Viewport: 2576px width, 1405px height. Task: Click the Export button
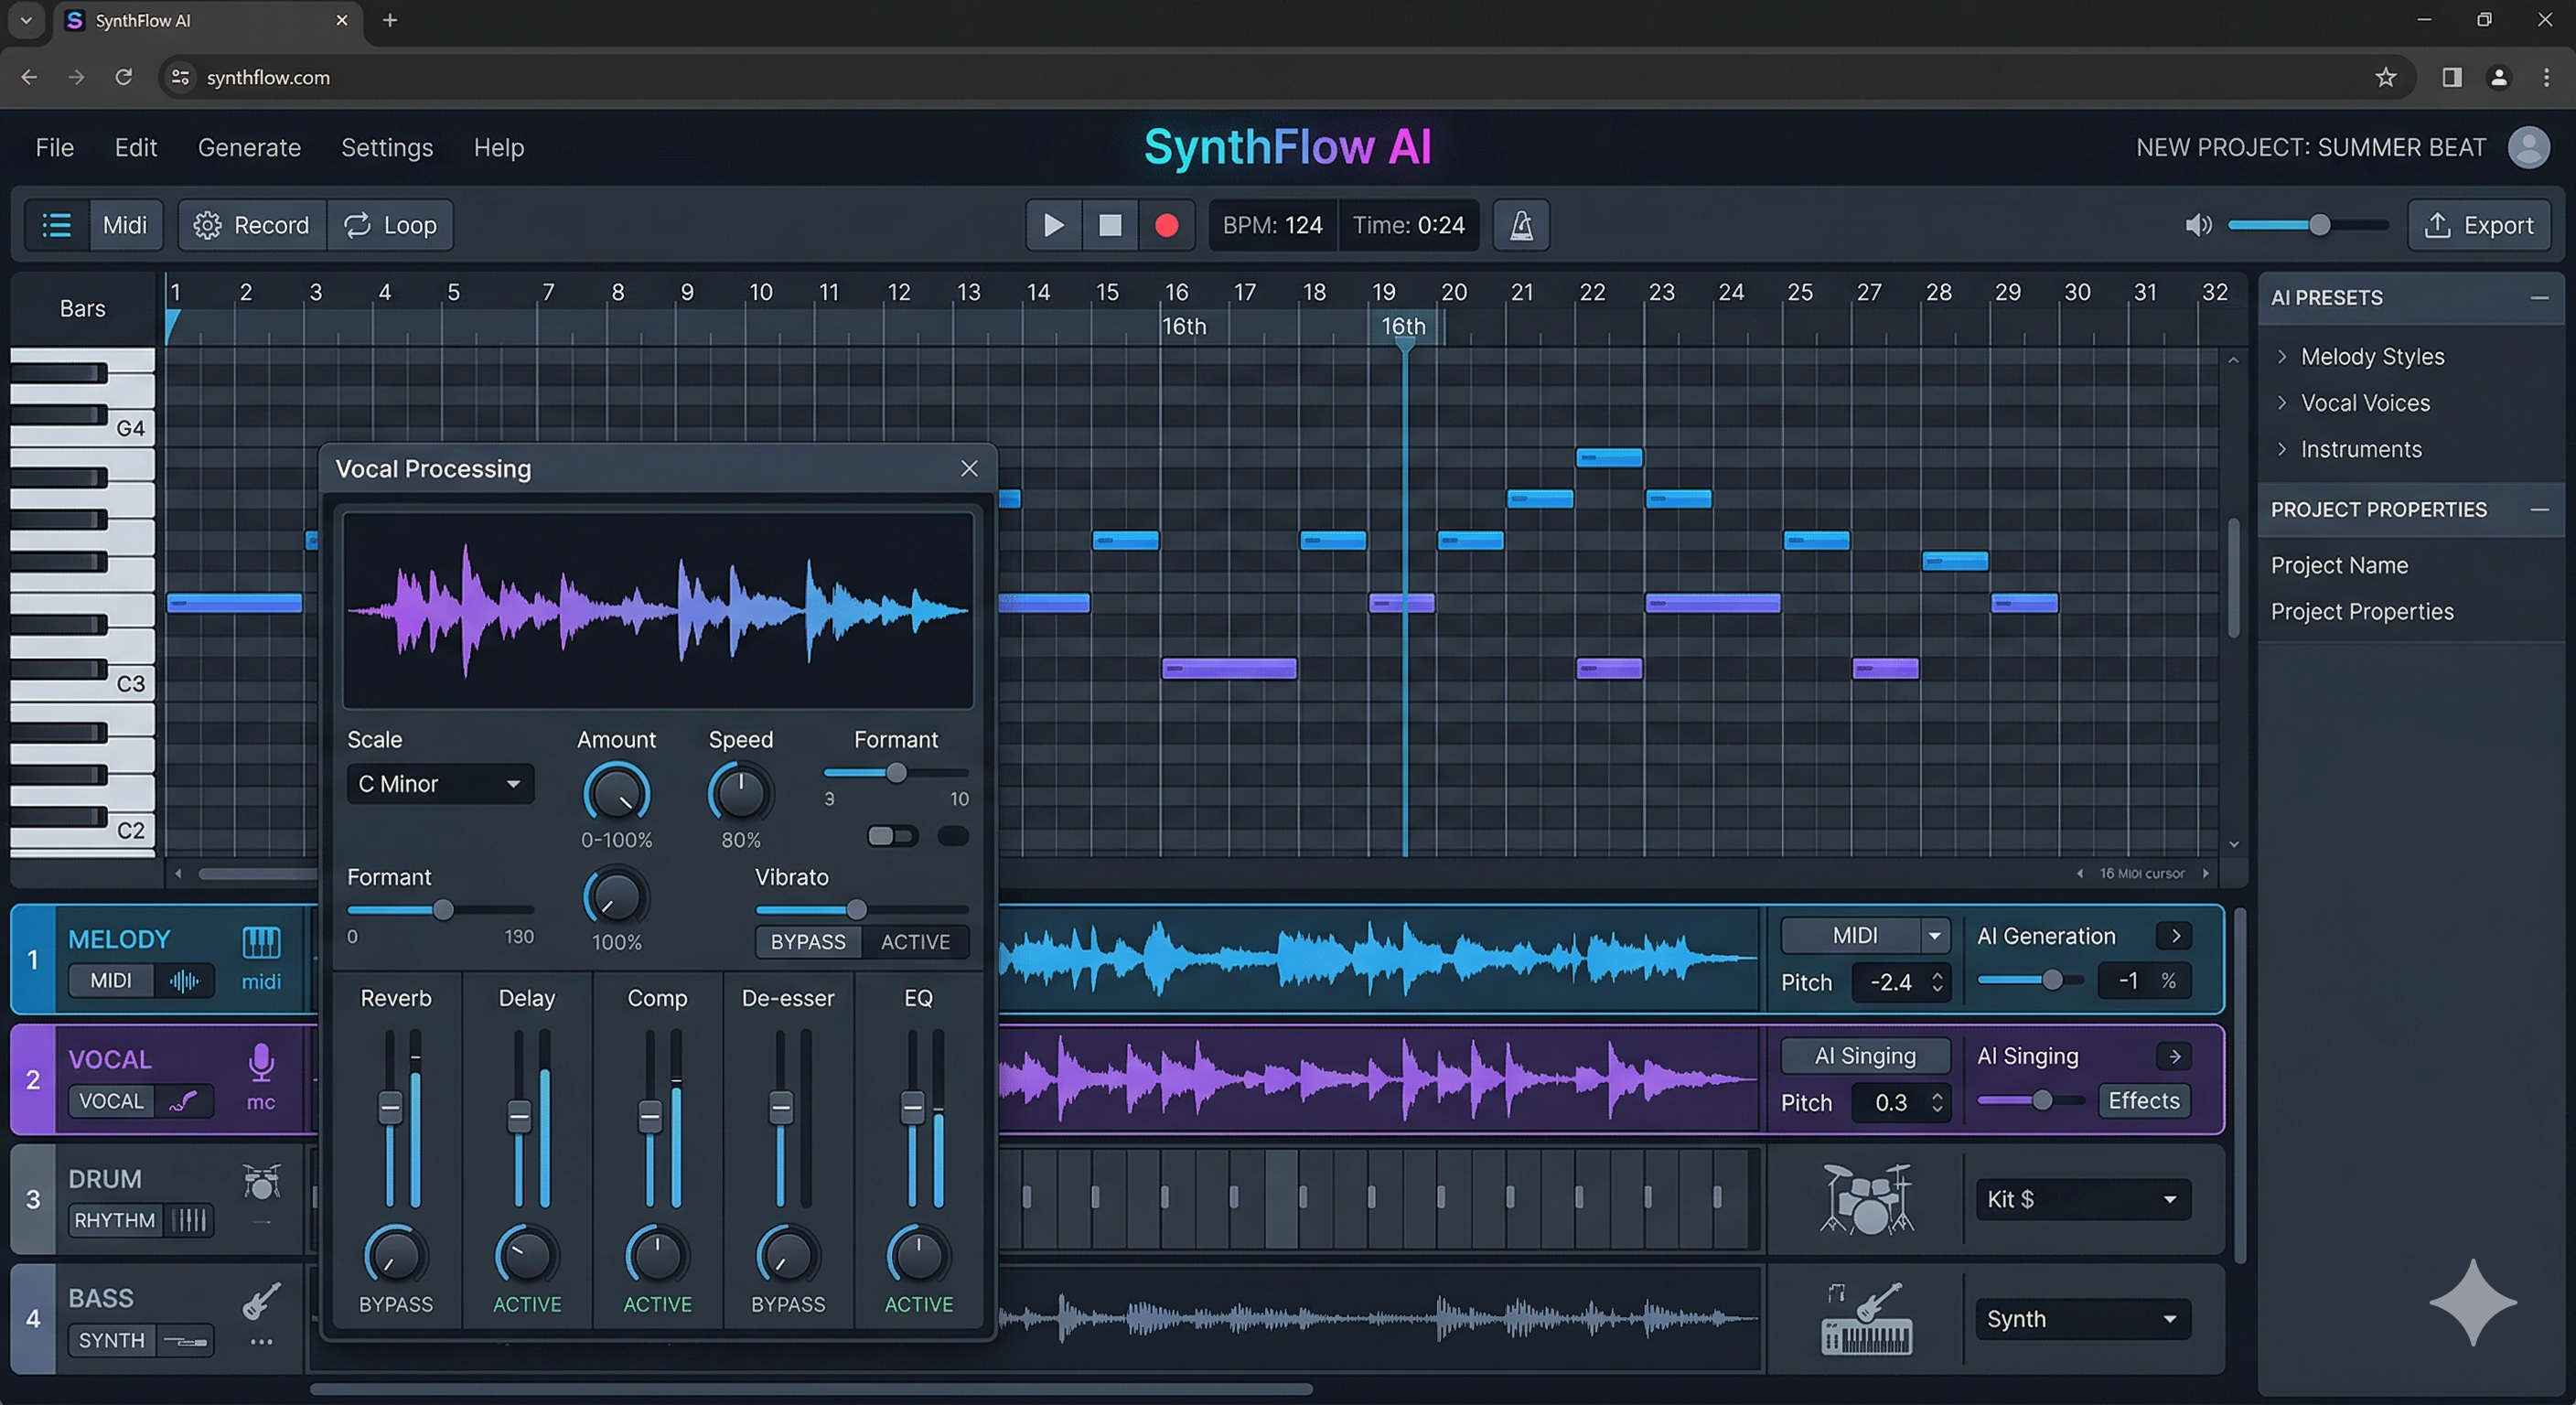pyautogui.click(x=2481, y=225)
